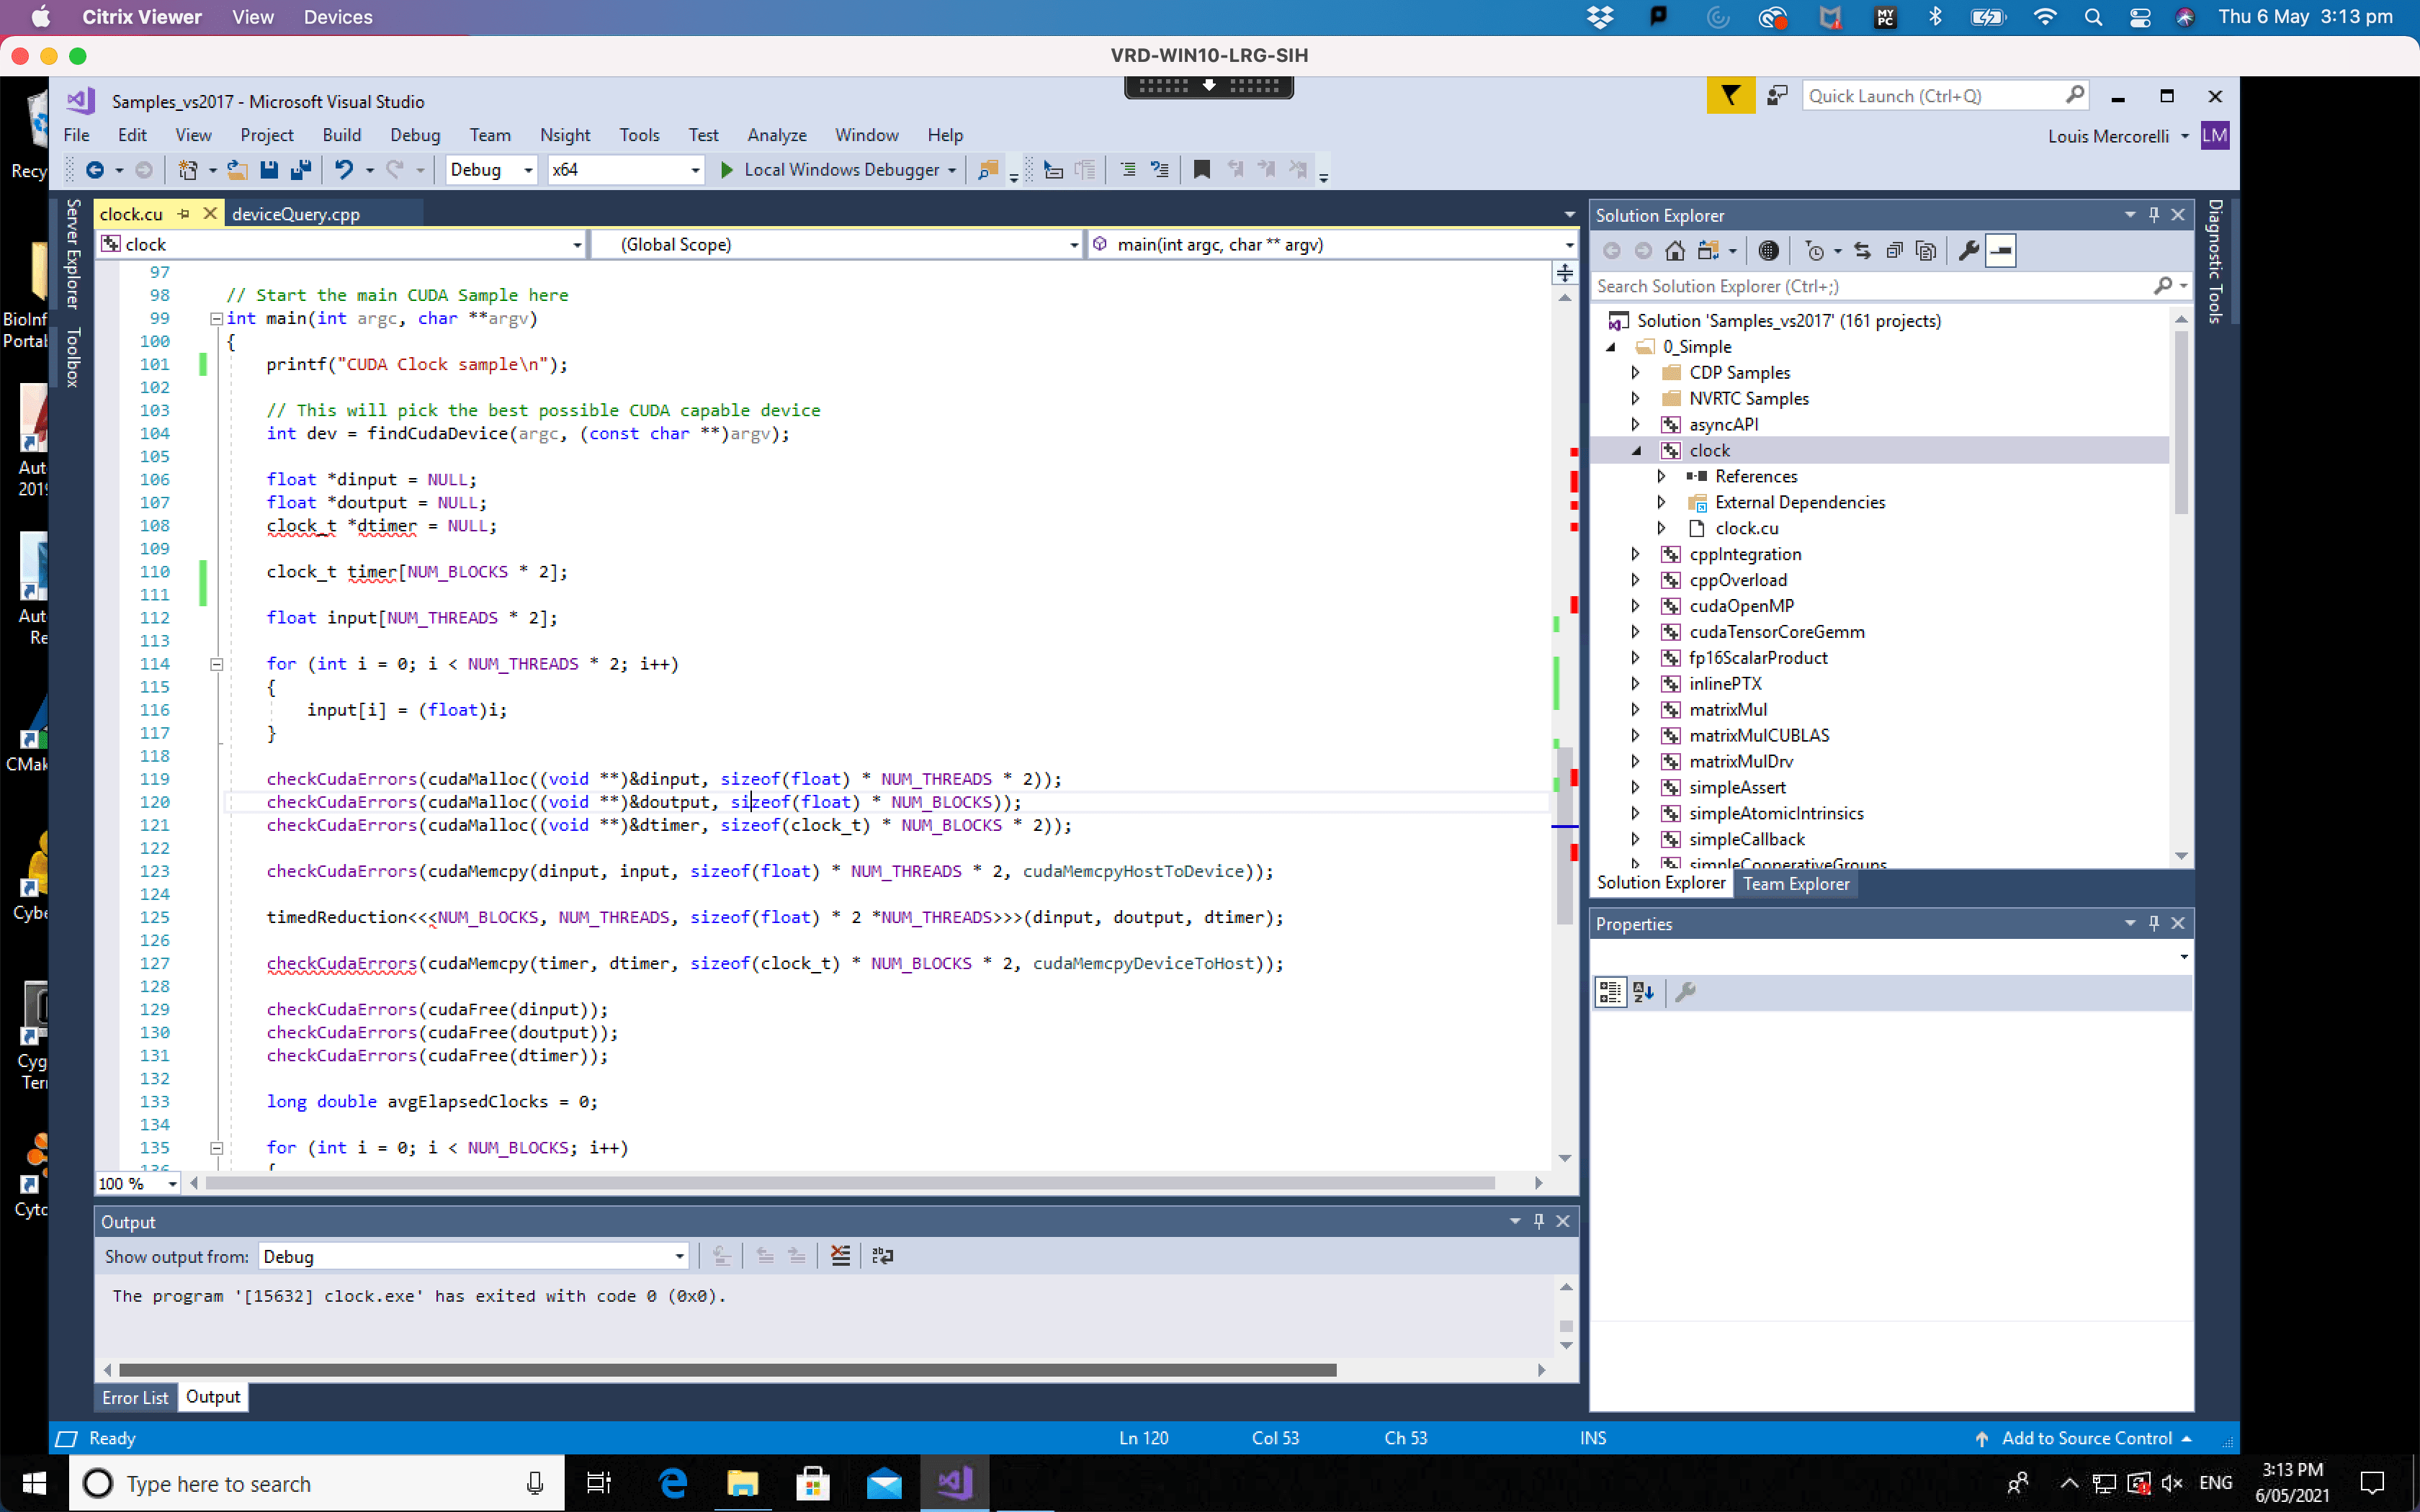
Task: Open the x64 platform dropdown
Action: pos(693,170)
